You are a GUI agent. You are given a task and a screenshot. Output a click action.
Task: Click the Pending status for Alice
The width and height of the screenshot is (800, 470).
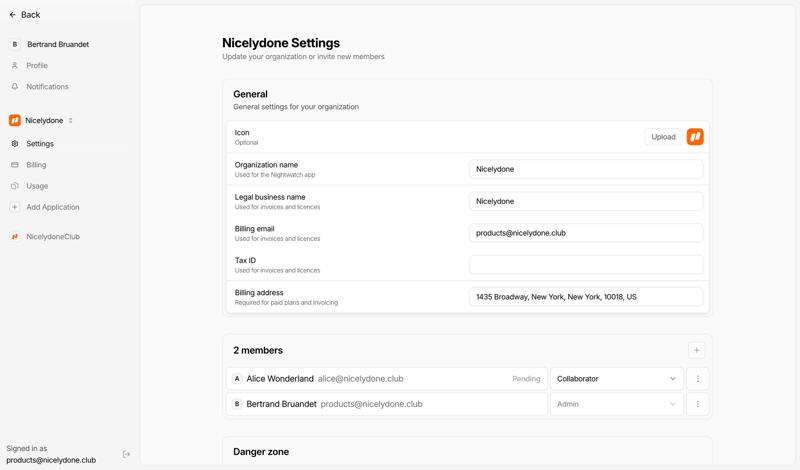click(526, 379)
